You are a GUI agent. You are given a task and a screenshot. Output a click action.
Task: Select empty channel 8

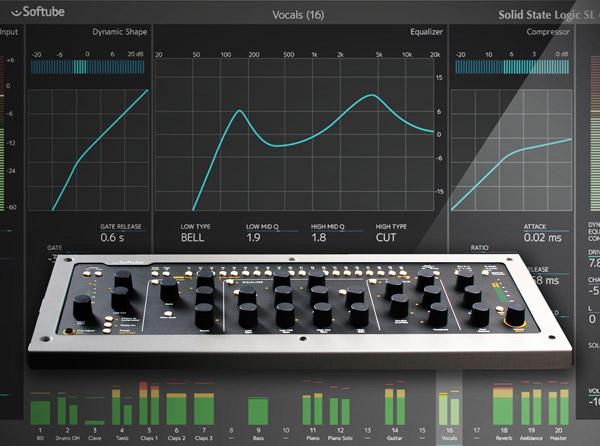231,434
